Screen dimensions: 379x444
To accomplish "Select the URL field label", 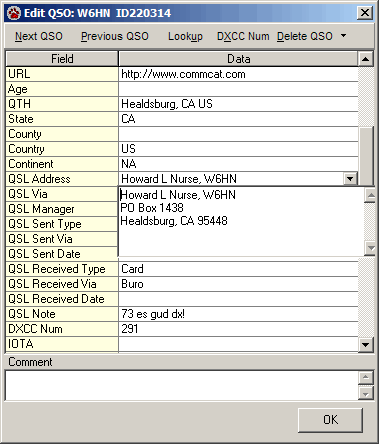I will 62,74.
